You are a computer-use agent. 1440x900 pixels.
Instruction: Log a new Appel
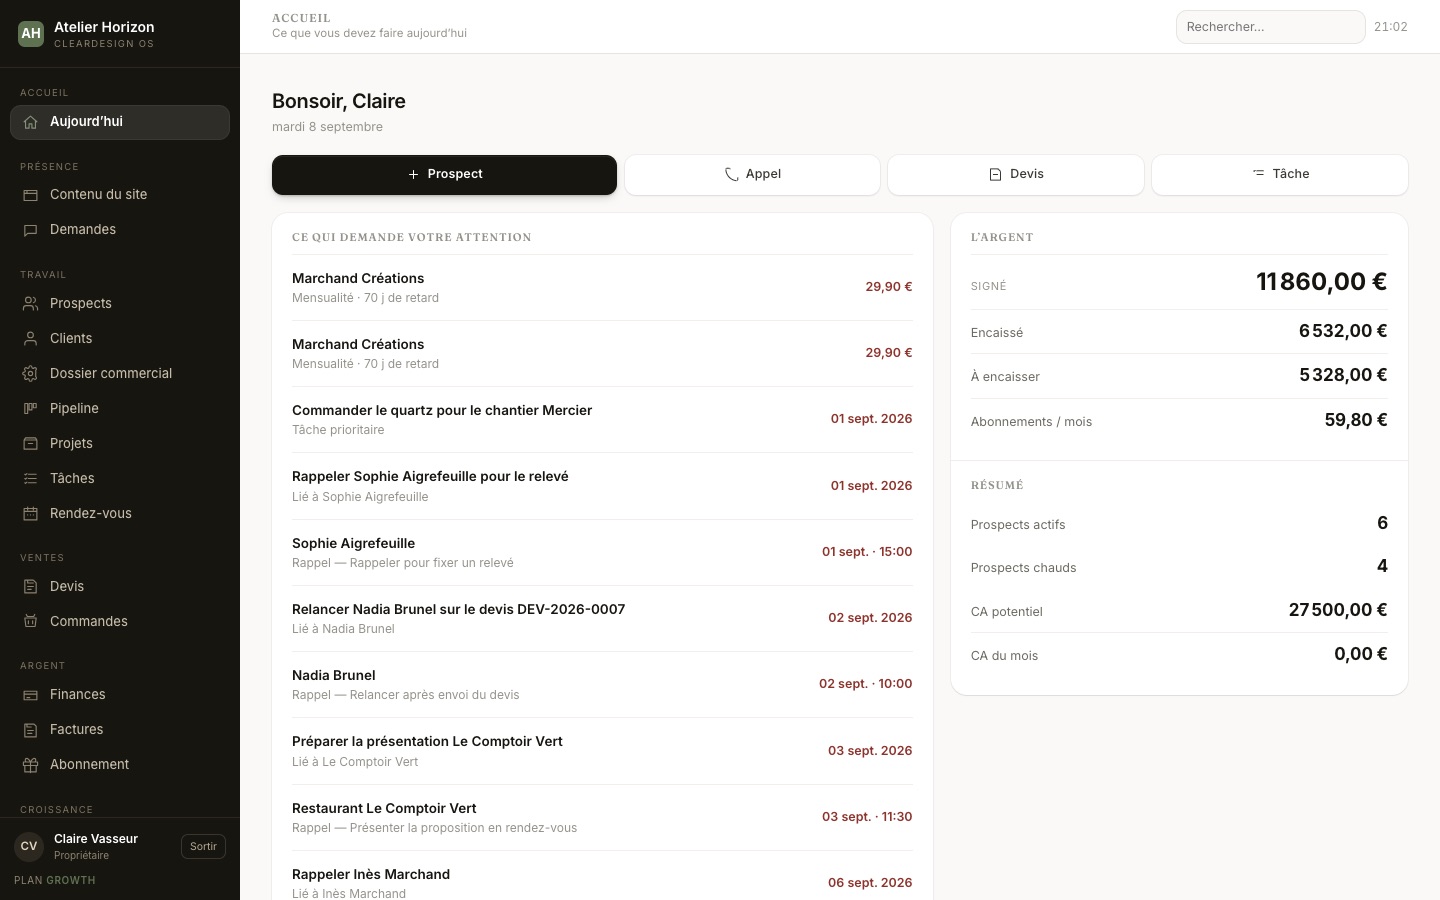pyautogui.click(x=752, y=175)
